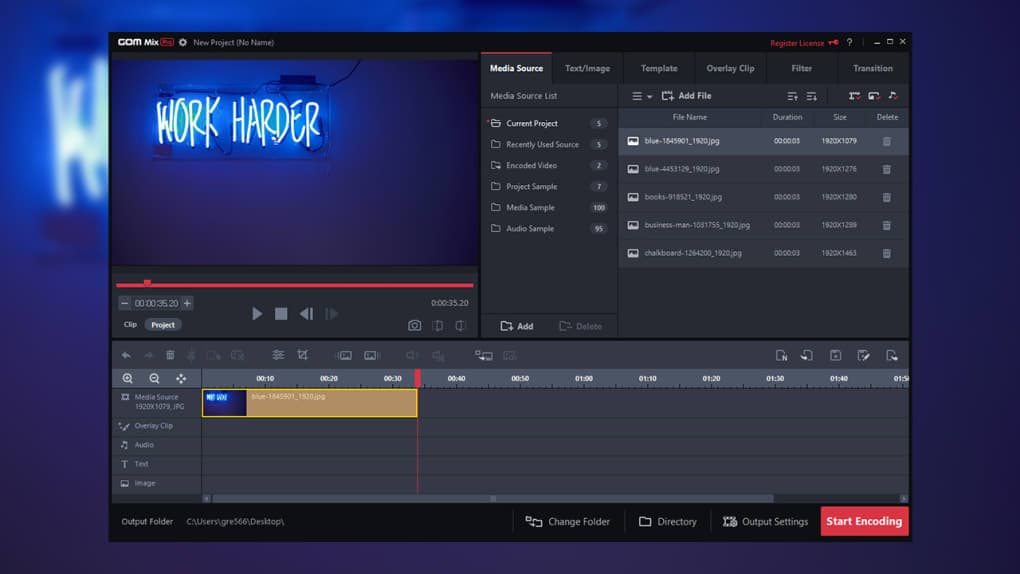Viewport: 1020px width, 574px height.
Task: Open the settings gear beside GOM Mix logo
Action: (183, 43)
